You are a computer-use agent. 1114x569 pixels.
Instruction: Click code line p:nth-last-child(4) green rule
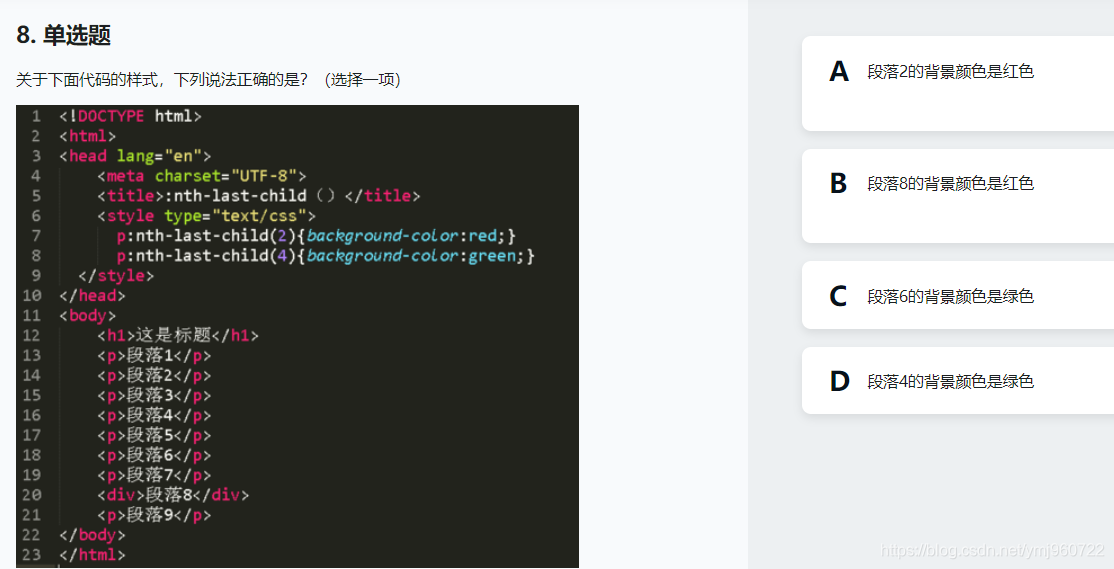[325, 256]
